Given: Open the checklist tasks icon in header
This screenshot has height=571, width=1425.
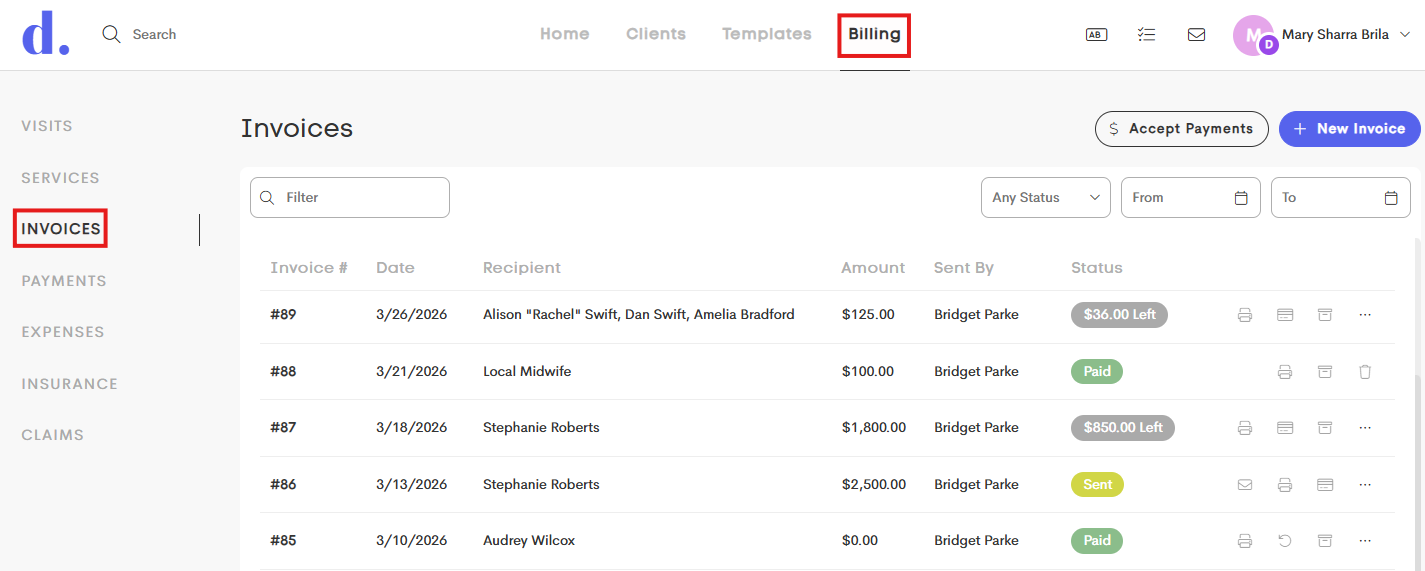Looking at the screenshot, I should 1146,34.
